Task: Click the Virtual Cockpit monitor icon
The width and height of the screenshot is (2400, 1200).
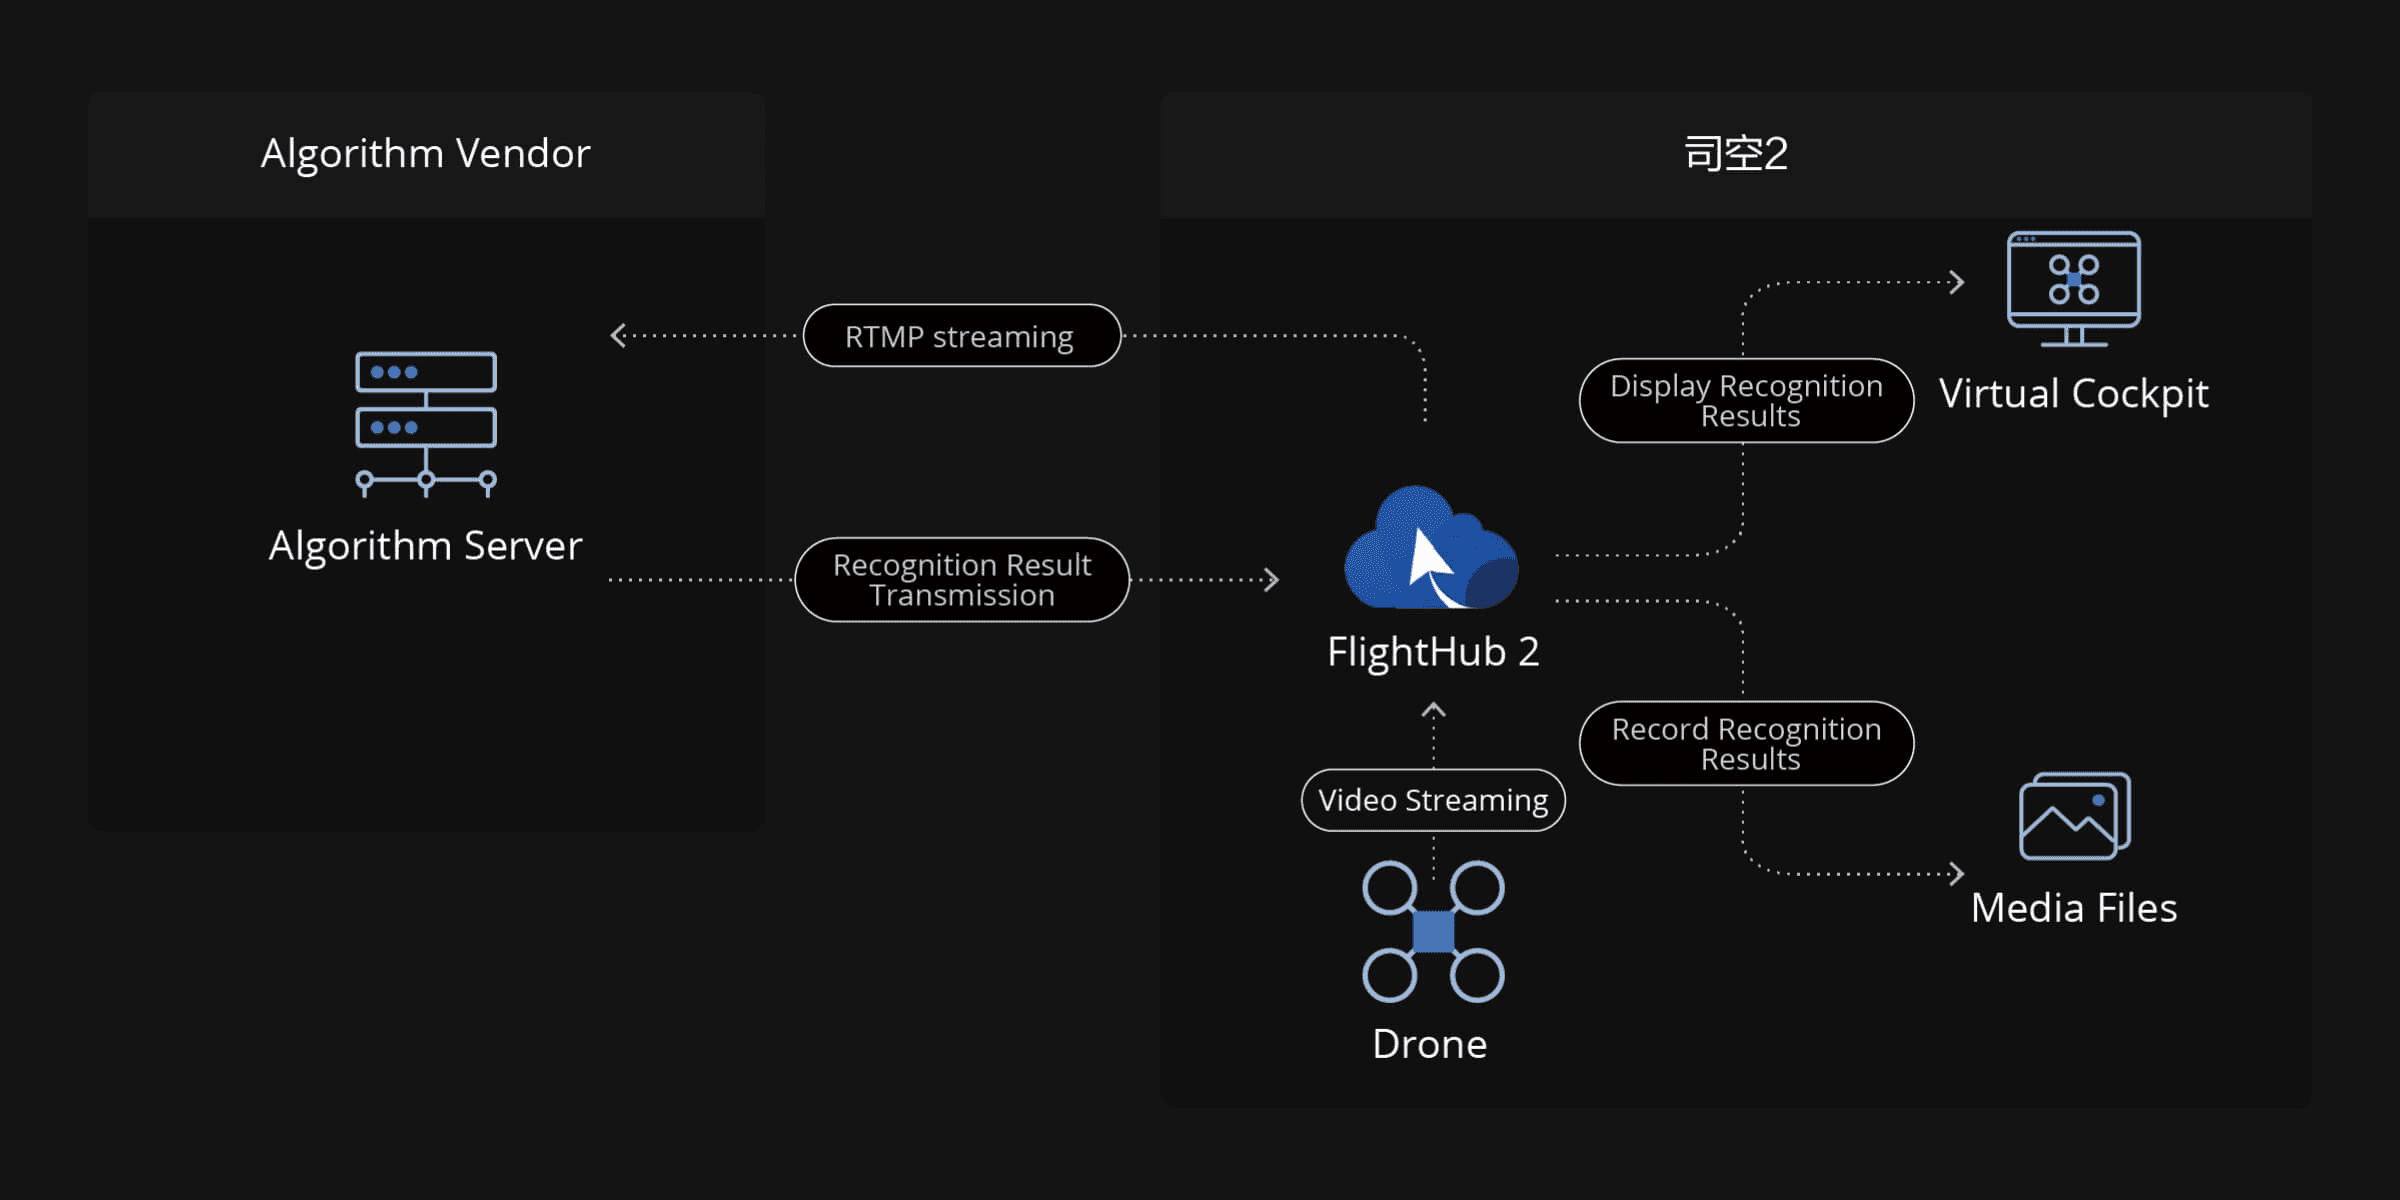Action: pyautogui.click(x=2073, y=288)
